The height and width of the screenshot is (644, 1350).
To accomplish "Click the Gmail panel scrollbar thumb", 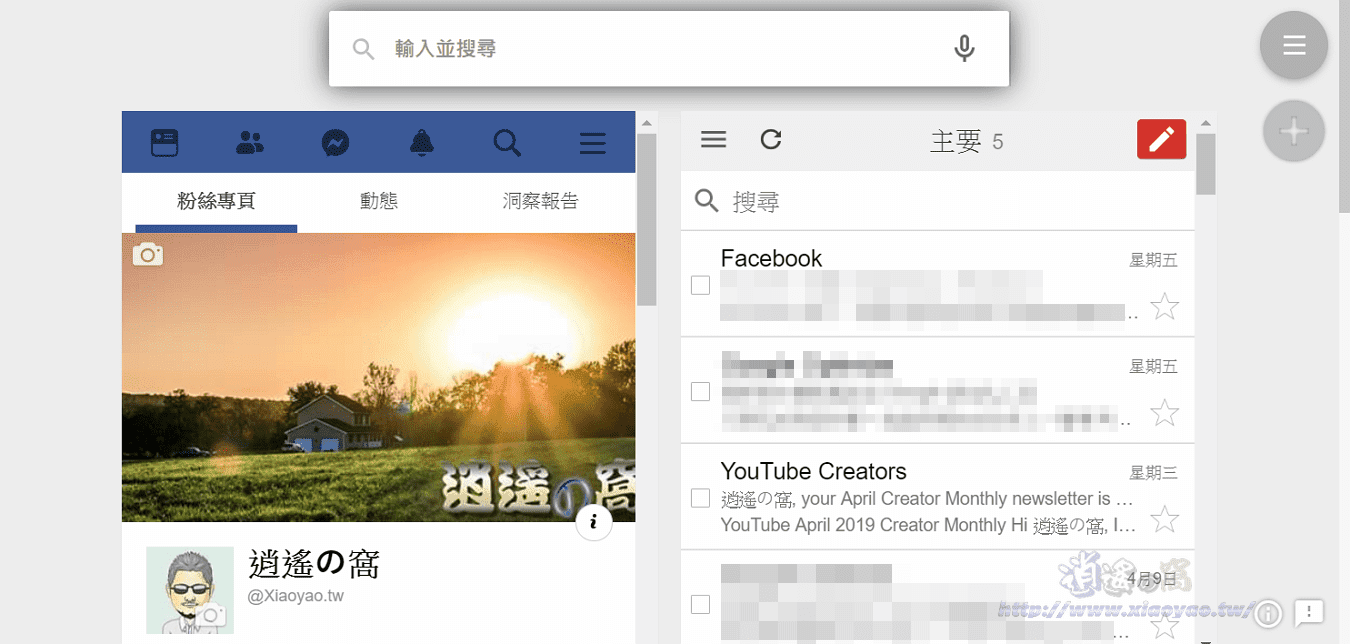I will [x=1206, y=164].
